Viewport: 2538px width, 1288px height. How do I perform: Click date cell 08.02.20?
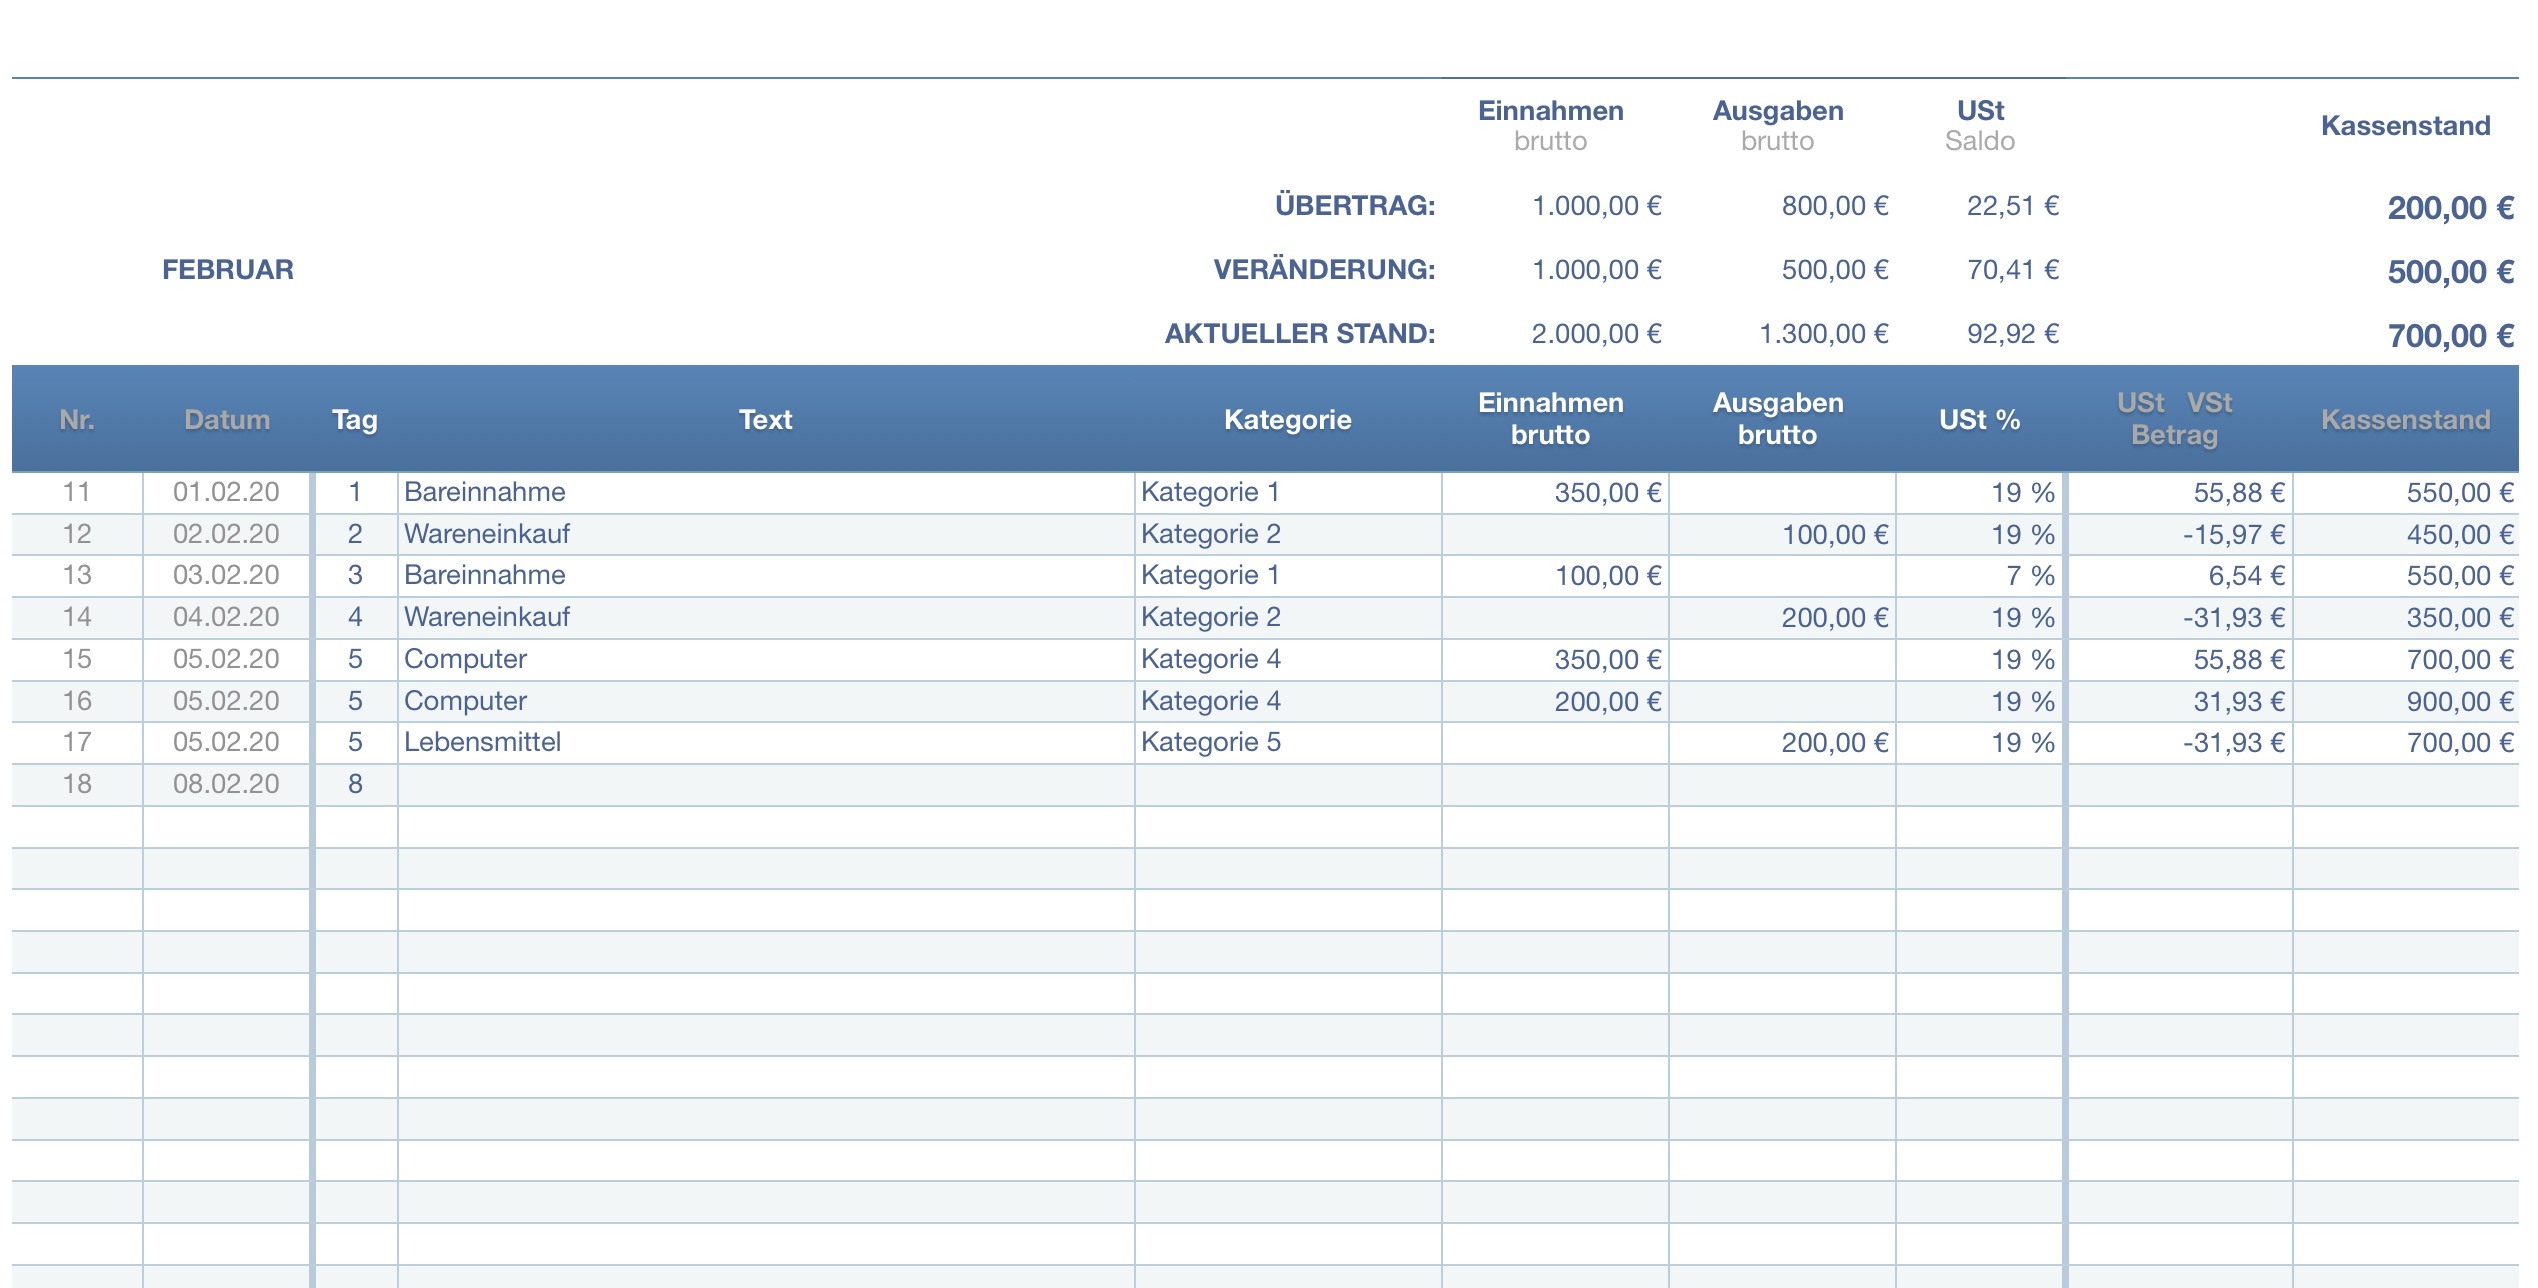point(226,784)
